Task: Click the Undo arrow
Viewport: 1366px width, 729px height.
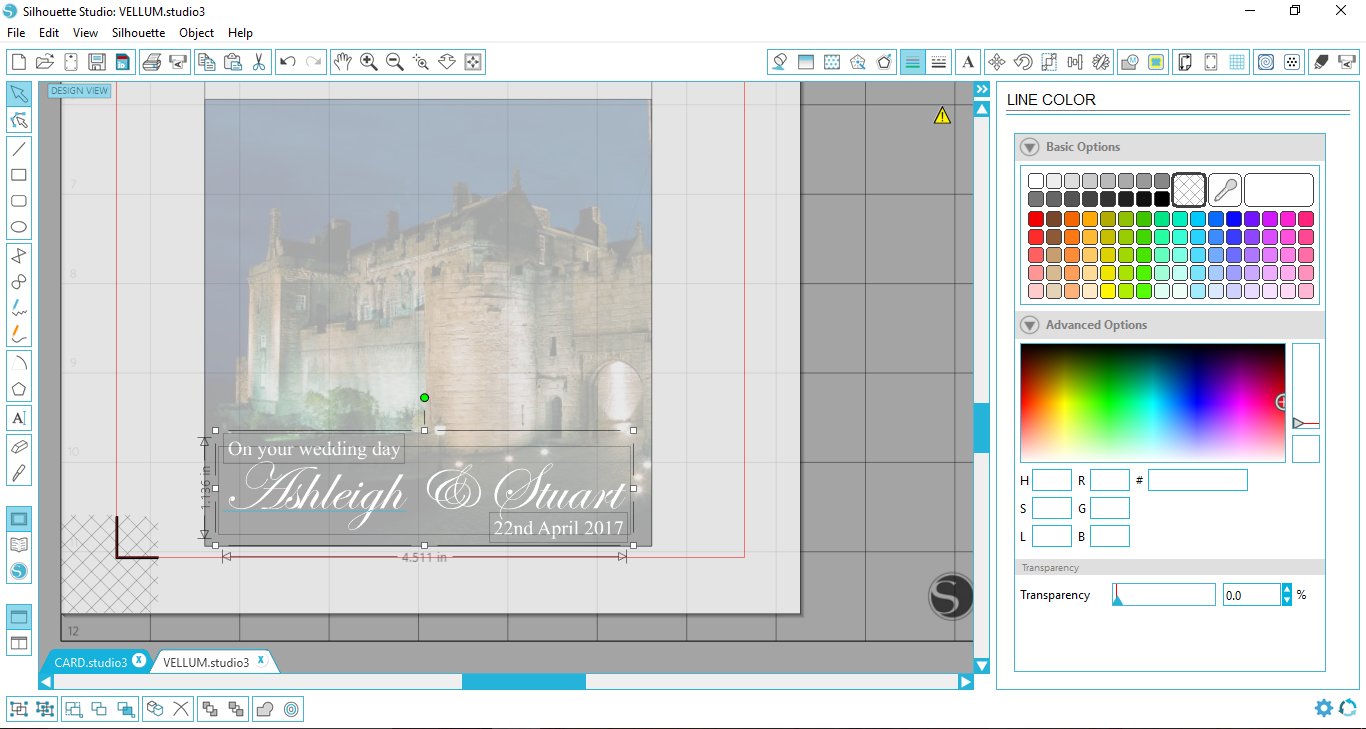Action: (288, 62)
